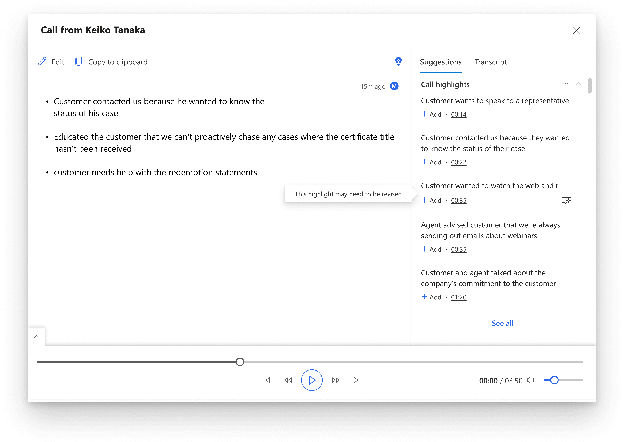The image size is (624, 442).
Task: Click the 'Call from Keiko Tanaka' title
Action: coord(93,30)
